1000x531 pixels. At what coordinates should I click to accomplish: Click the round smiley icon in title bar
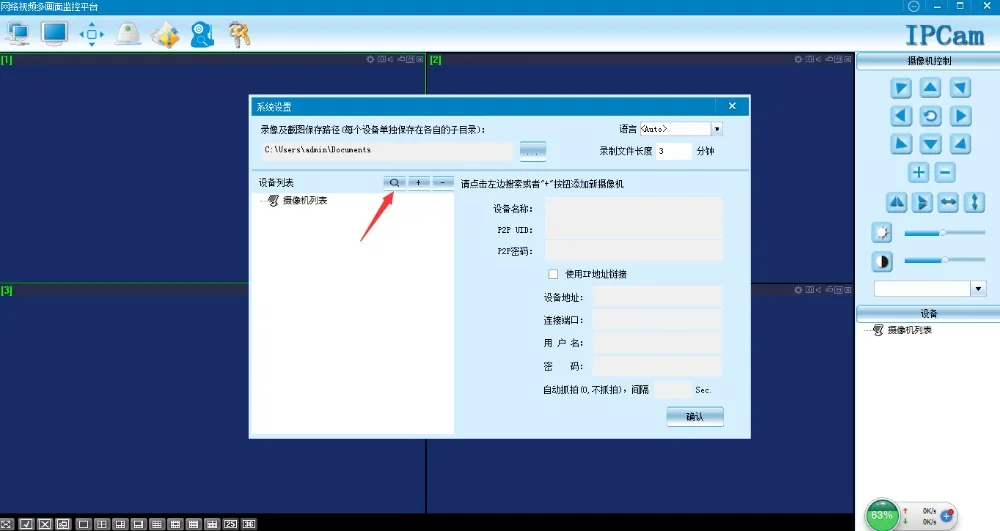point(913,6)
